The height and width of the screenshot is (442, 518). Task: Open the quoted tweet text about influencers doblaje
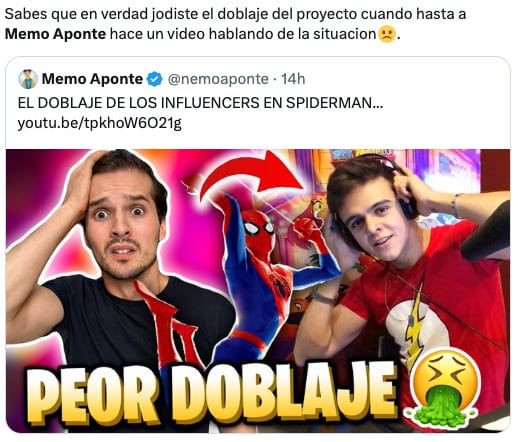(200, 103)
